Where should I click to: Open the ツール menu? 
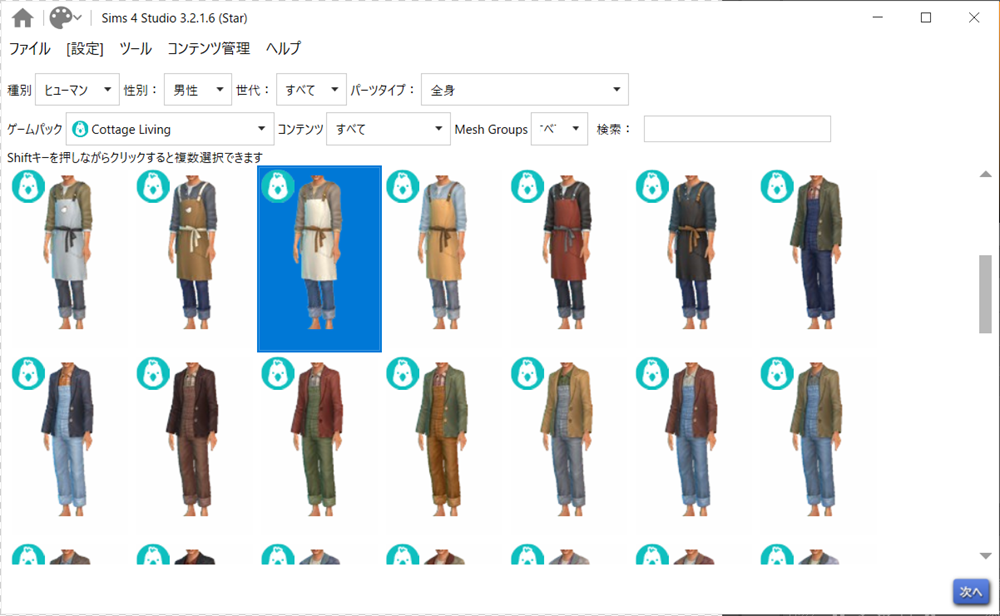coord(135,48)
